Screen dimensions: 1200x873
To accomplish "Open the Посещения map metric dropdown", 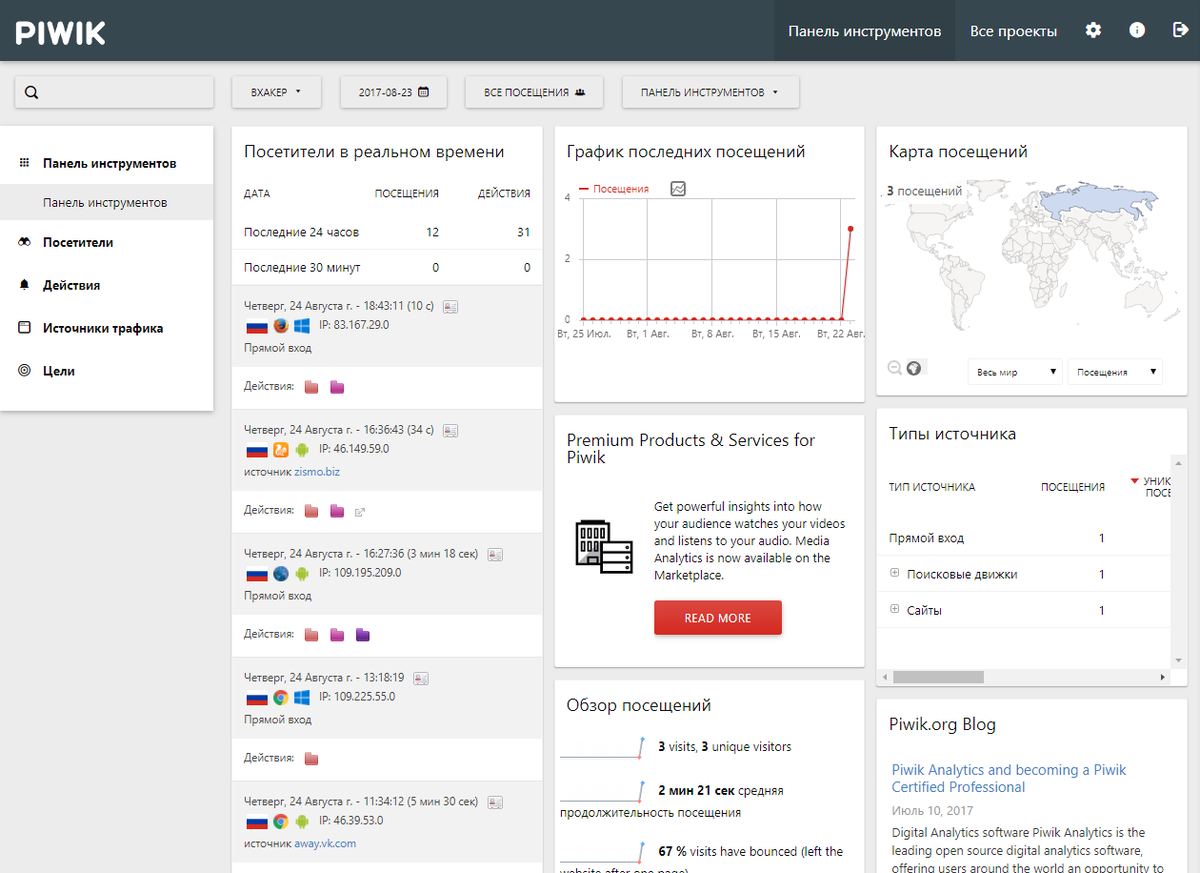I will (1115, 372).
